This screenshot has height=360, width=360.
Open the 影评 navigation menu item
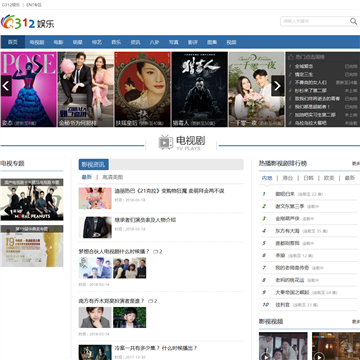point(193,42)
